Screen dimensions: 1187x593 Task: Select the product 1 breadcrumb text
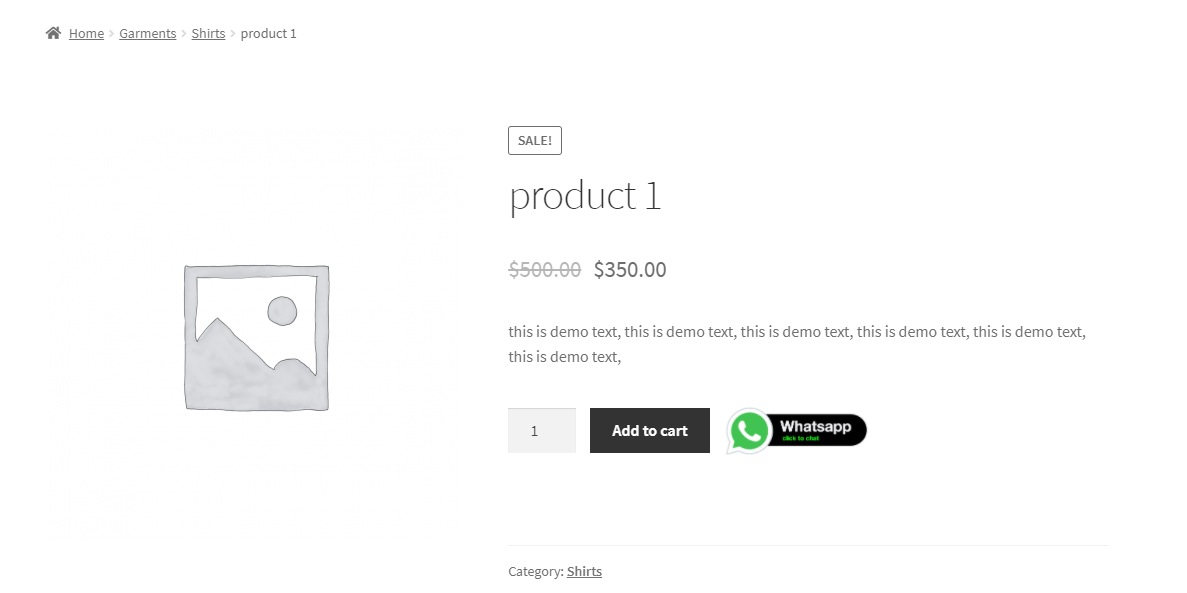pos(268,33)
